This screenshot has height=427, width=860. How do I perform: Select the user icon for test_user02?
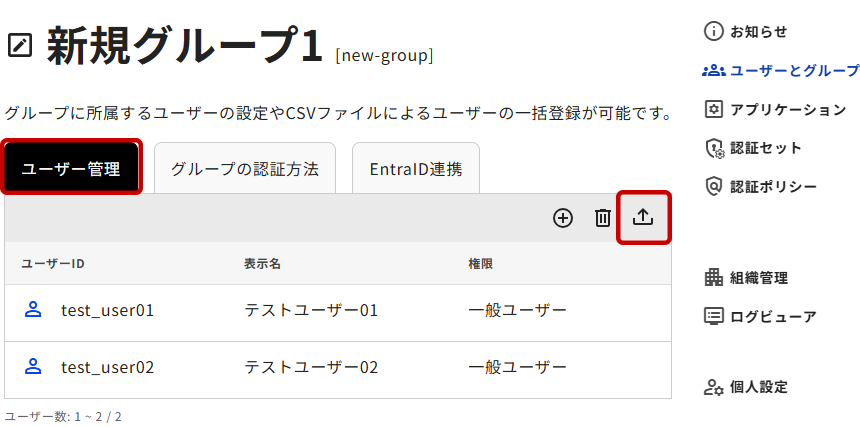click(33, 367)
